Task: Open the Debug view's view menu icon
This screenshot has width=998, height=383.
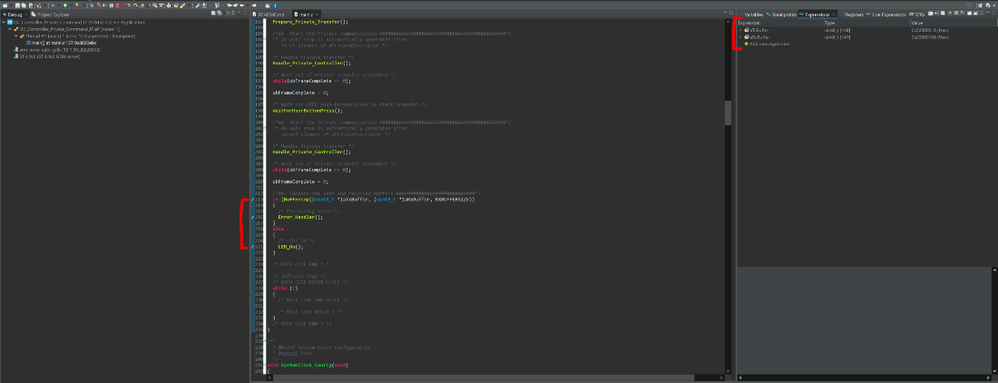Action: pyautogui.click(x=233, y=13)
